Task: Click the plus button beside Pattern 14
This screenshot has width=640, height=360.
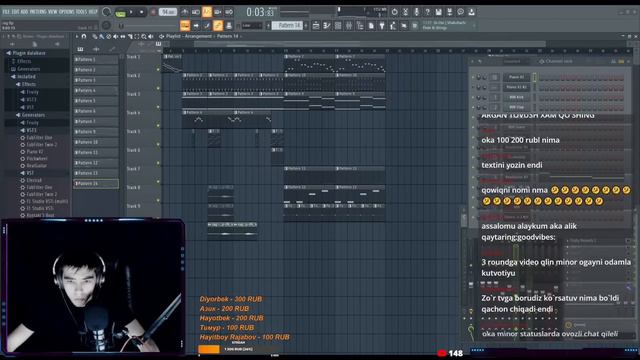Action: pyautogui.click(x=306, y=26)
